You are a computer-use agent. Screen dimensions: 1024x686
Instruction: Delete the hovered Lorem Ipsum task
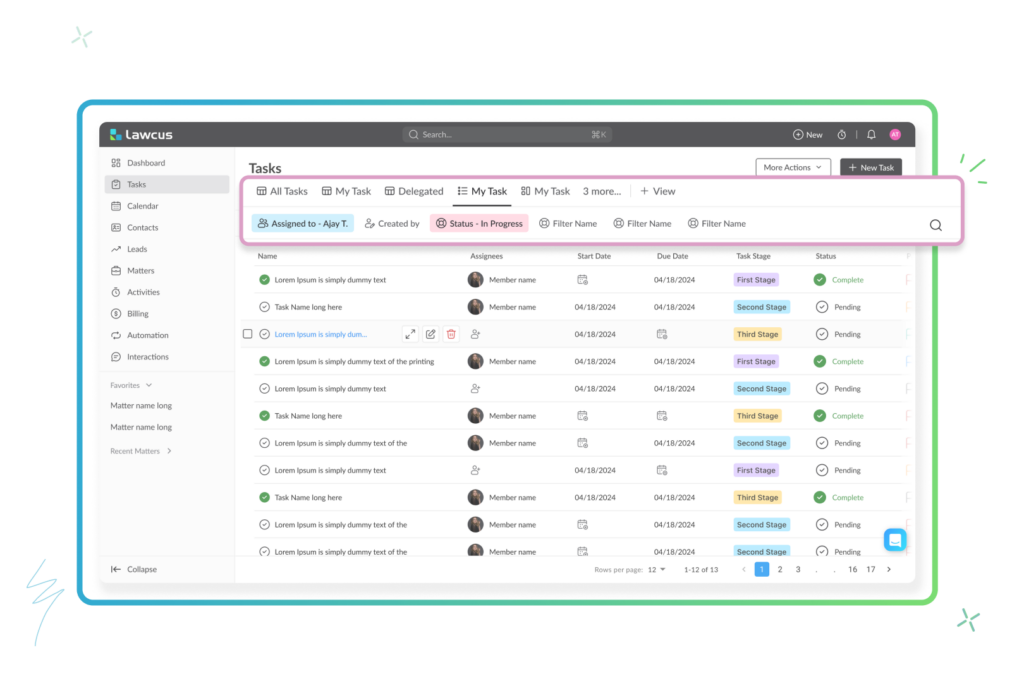pyautogui.click(x=451, y=335)
